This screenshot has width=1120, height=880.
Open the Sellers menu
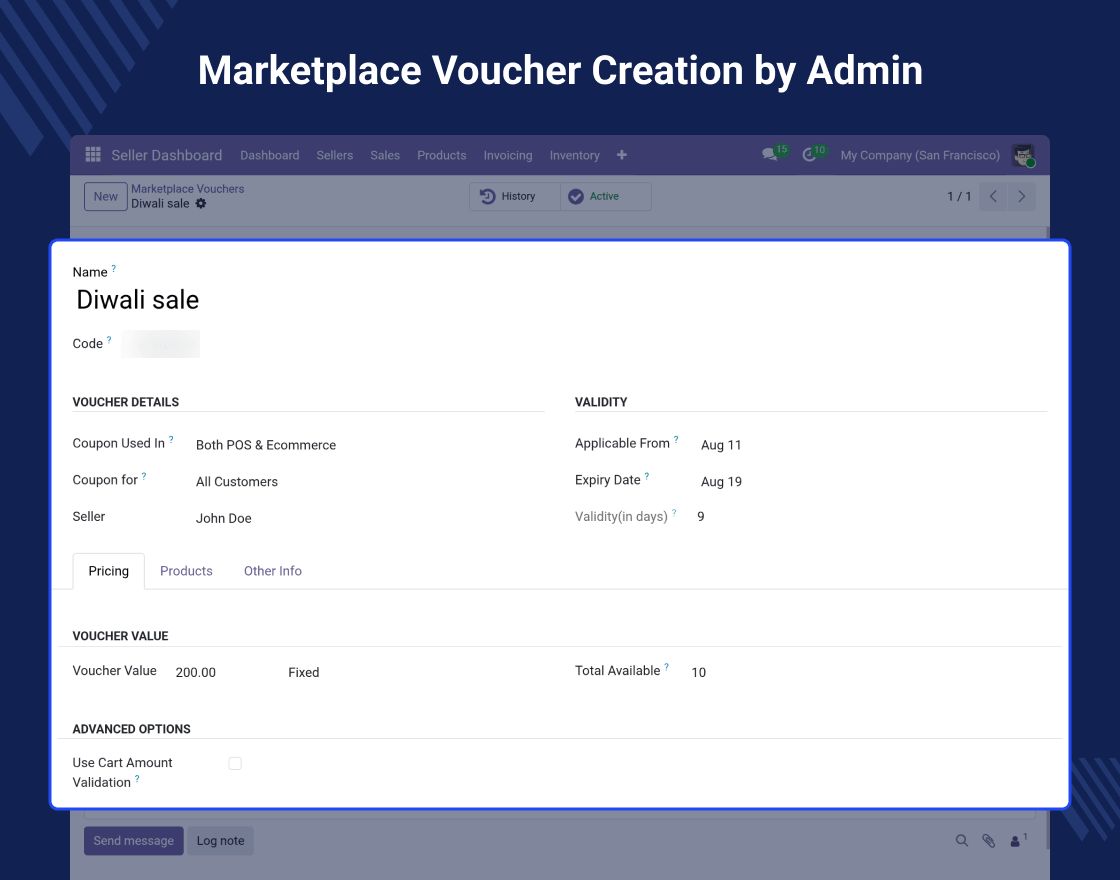click(335, 155)
